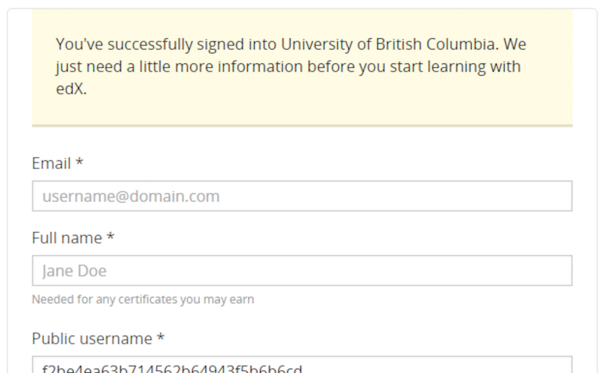The width and height of the screenshot is (600, 373).
Task: Click the Email input field
Action: pos(302,196)
